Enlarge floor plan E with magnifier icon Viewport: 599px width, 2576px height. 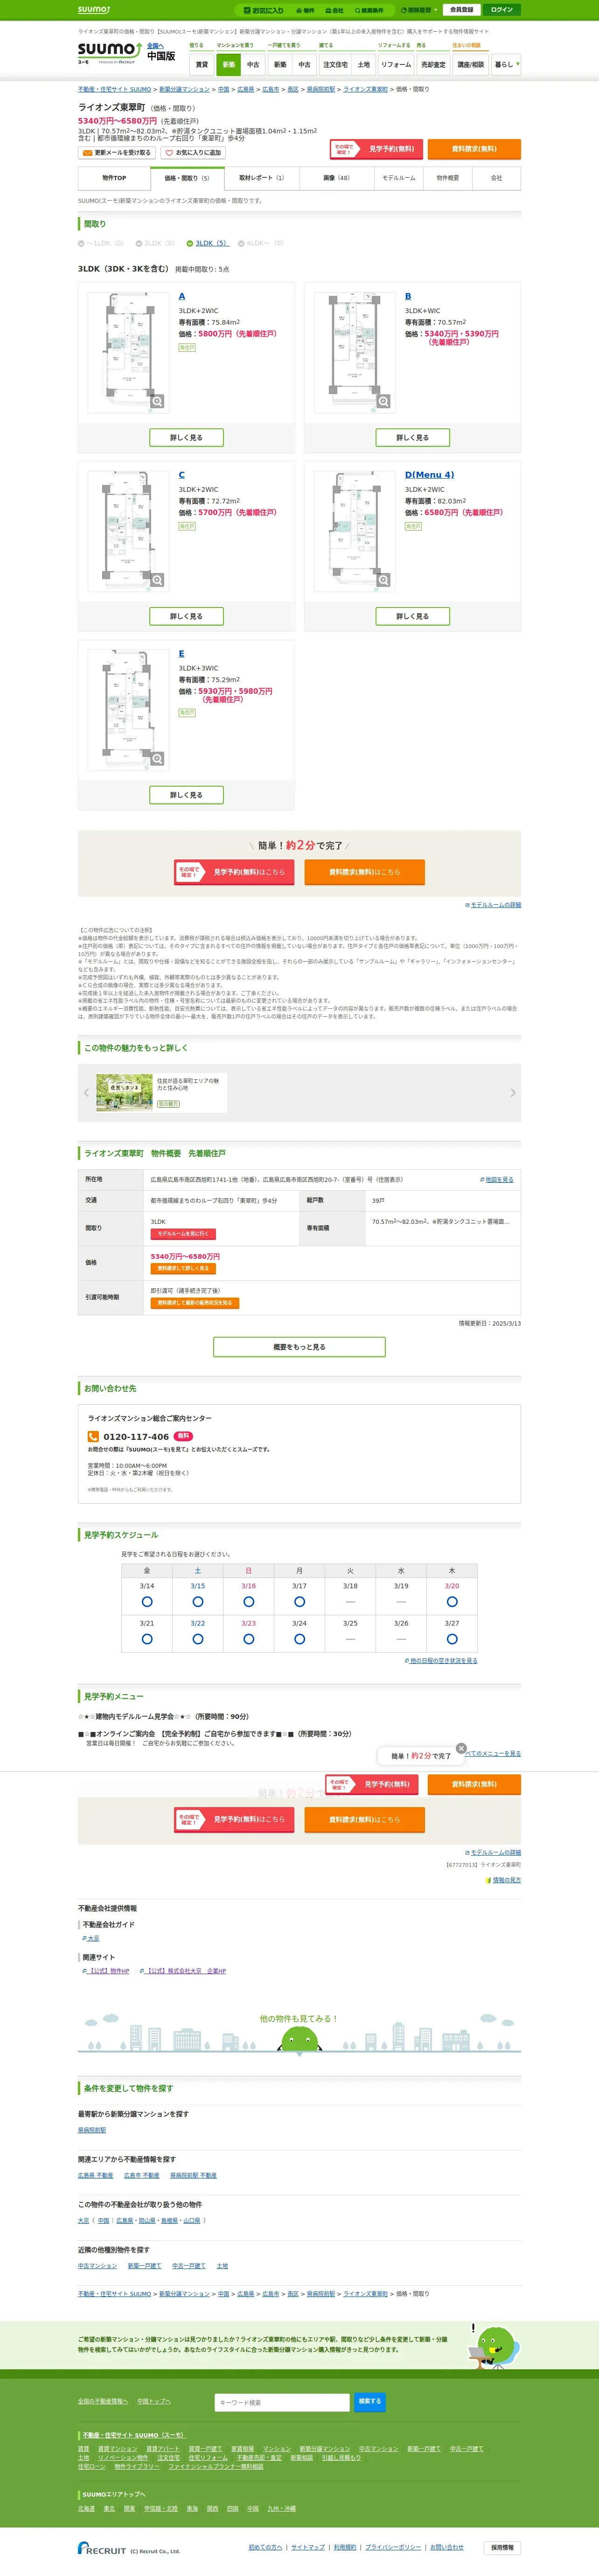tap(157, 759)
